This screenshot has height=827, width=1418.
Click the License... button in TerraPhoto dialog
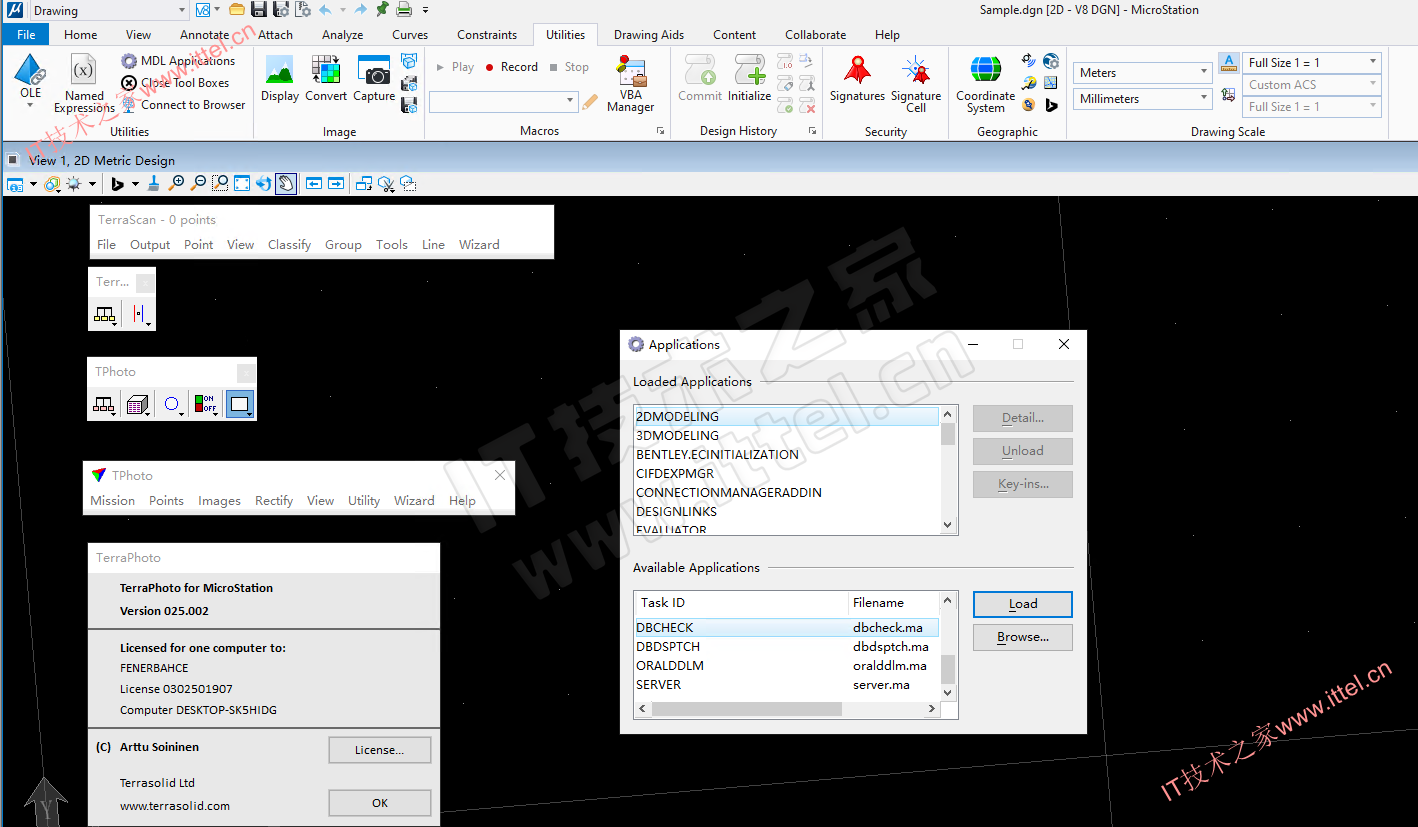380,750
